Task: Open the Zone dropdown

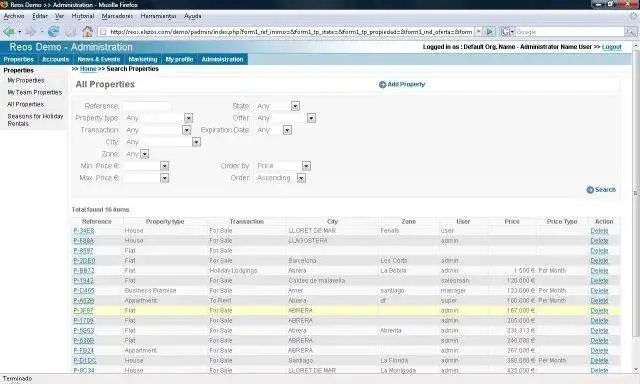Action: (144, 154)
